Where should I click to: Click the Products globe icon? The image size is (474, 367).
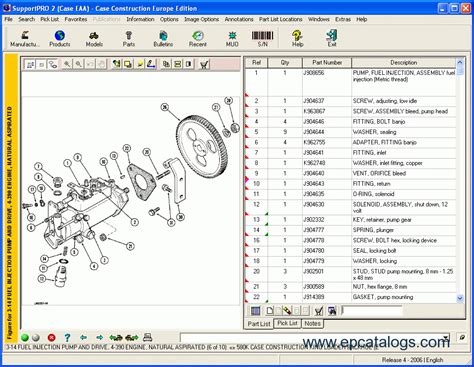click(60, 39)
